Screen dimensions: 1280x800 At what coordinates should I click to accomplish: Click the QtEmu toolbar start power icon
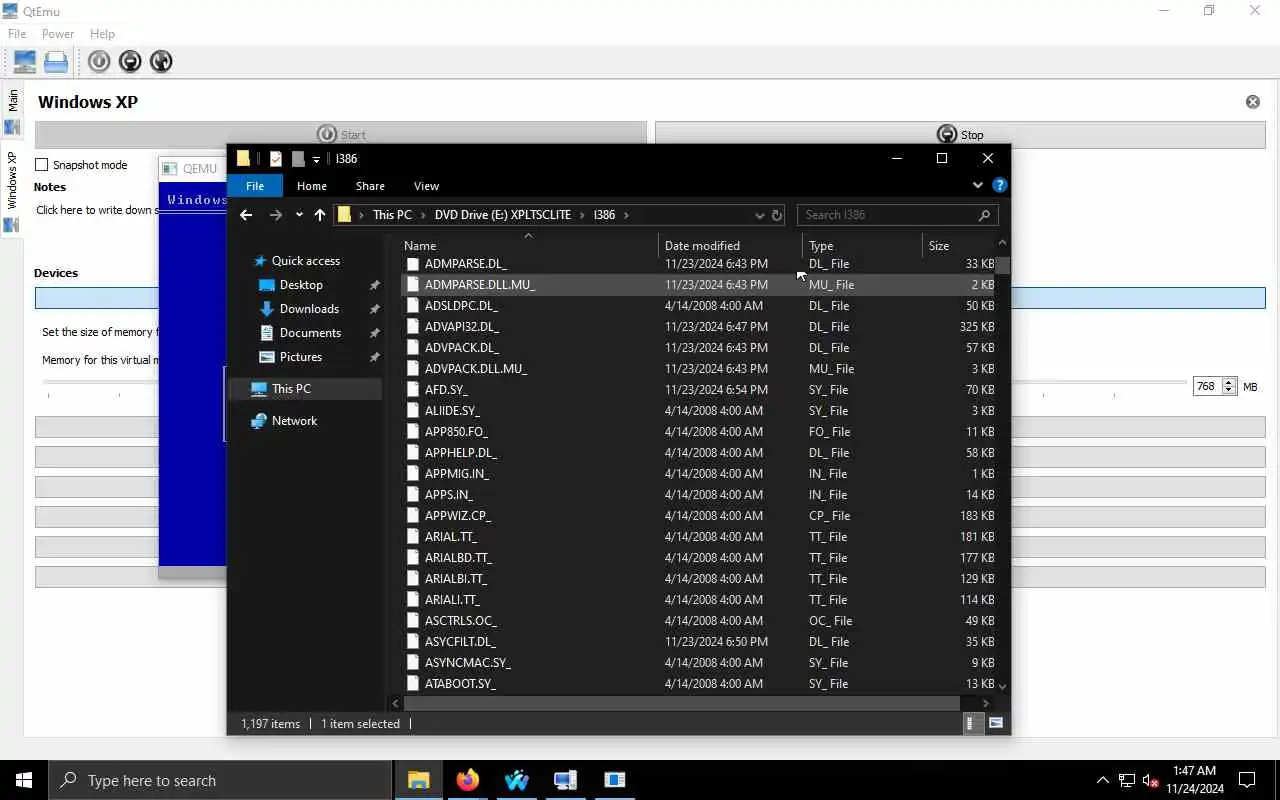click(98, 62)
